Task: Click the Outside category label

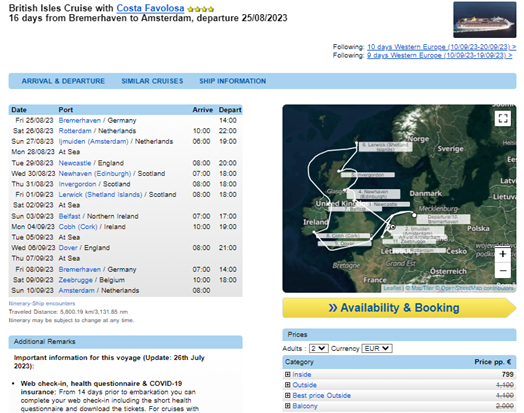Action: click(x=304, y=385)
